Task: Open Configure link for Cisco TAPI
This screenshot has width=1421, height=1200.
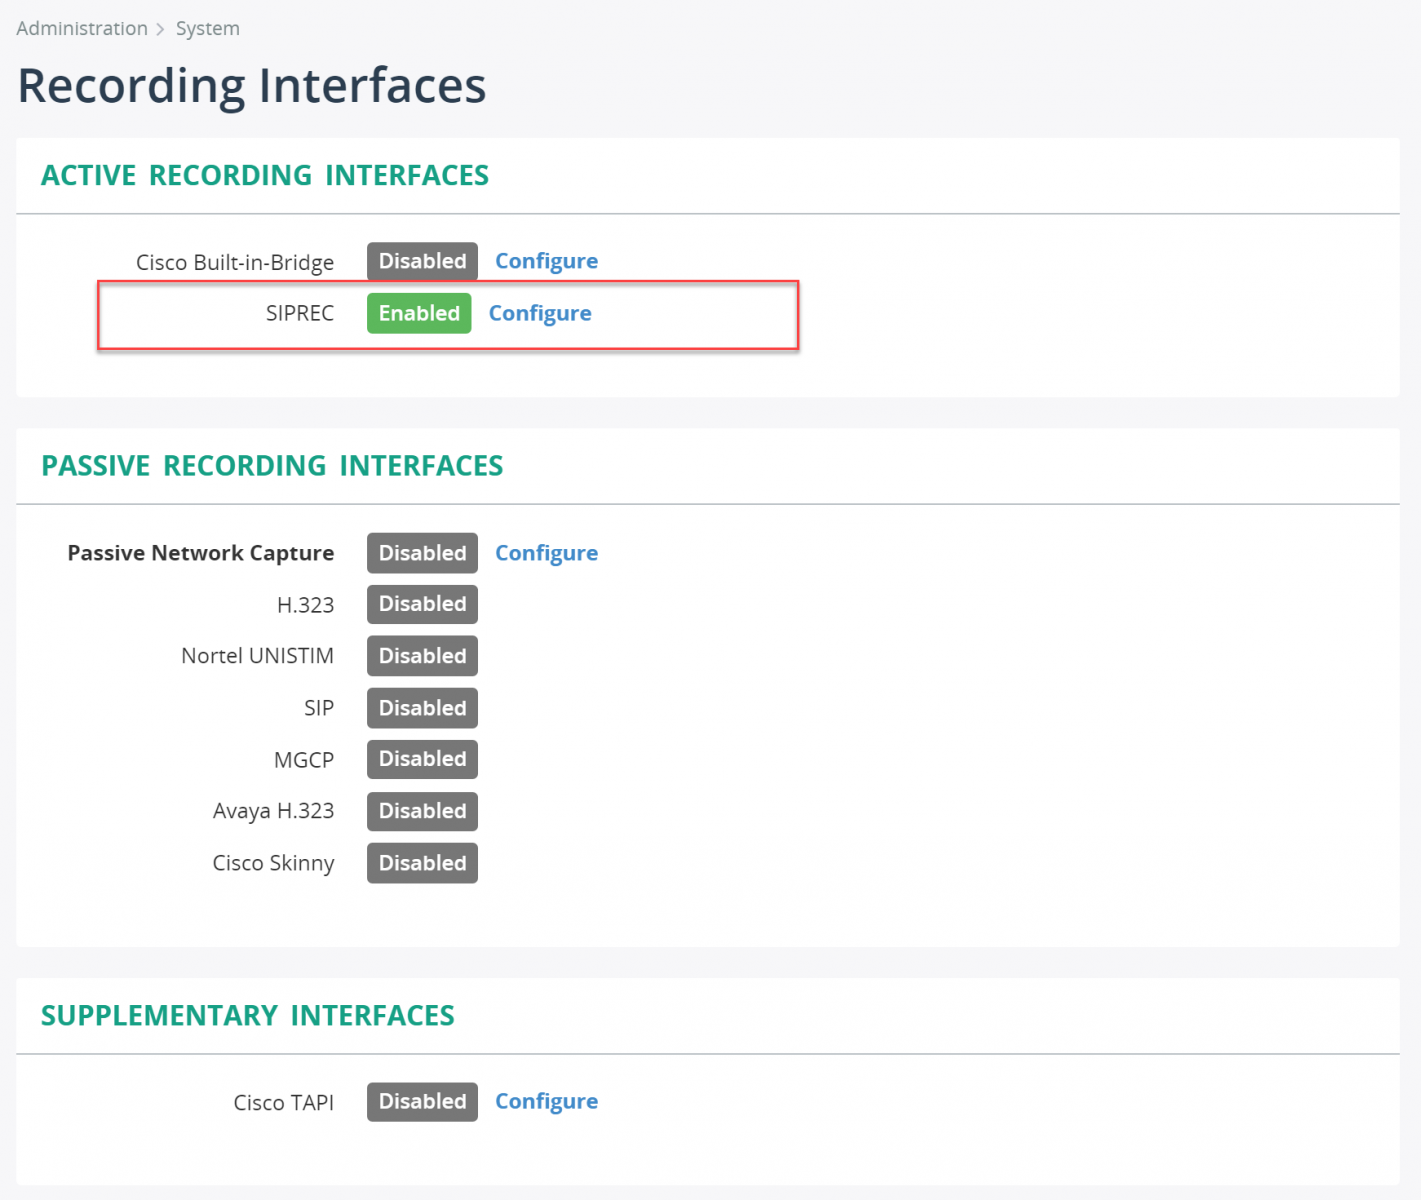Action: tap(546, 1101)
